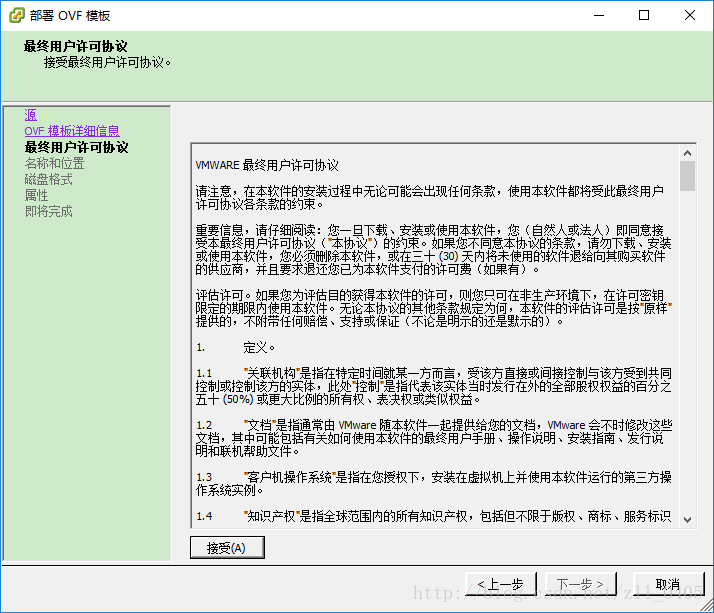The height and width of the screenshot is (613, 714).
Task: Open the OVF 模板详细信息 step link
Action: tap(72, 131)
